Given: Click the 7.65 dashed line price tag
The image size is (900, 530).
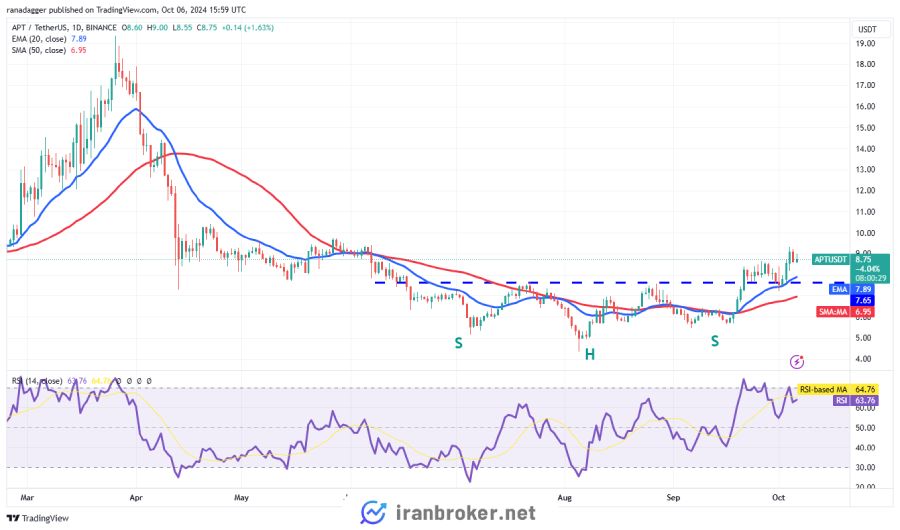Looking at the screenshot, I should pyautogui.click(x=863, y=300).
